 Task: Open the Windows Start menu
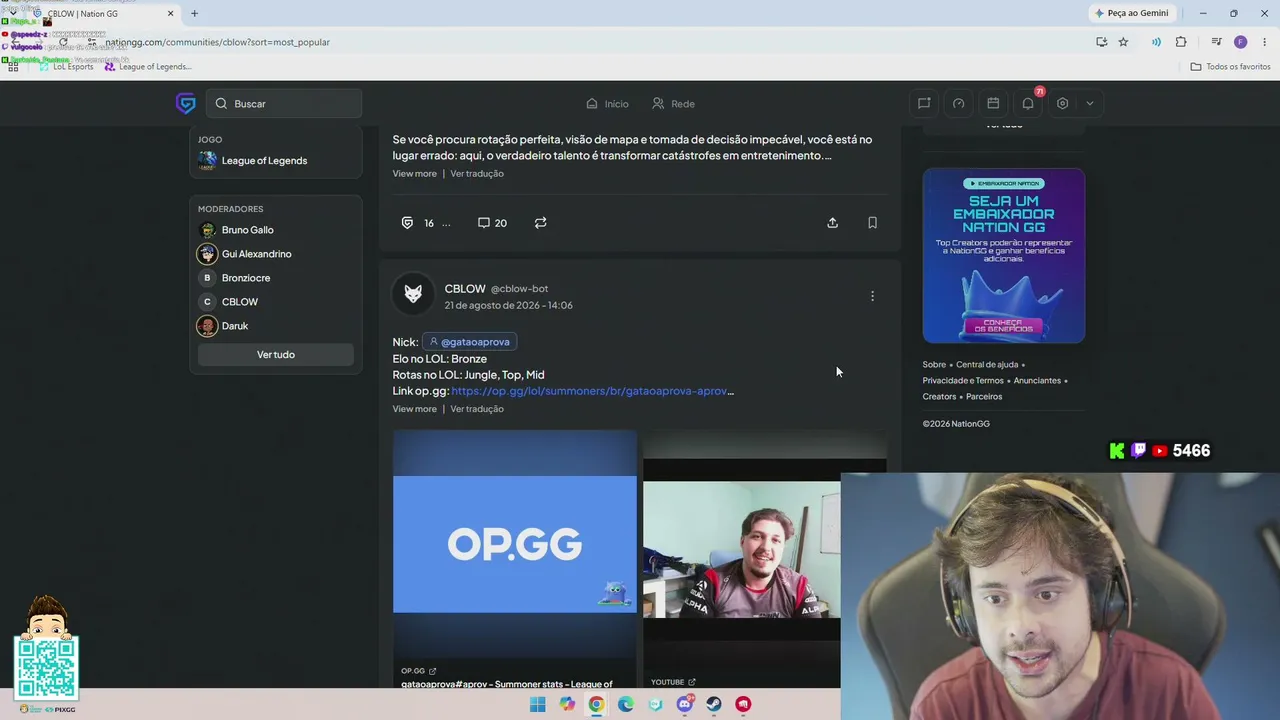(x=538, y=704)
